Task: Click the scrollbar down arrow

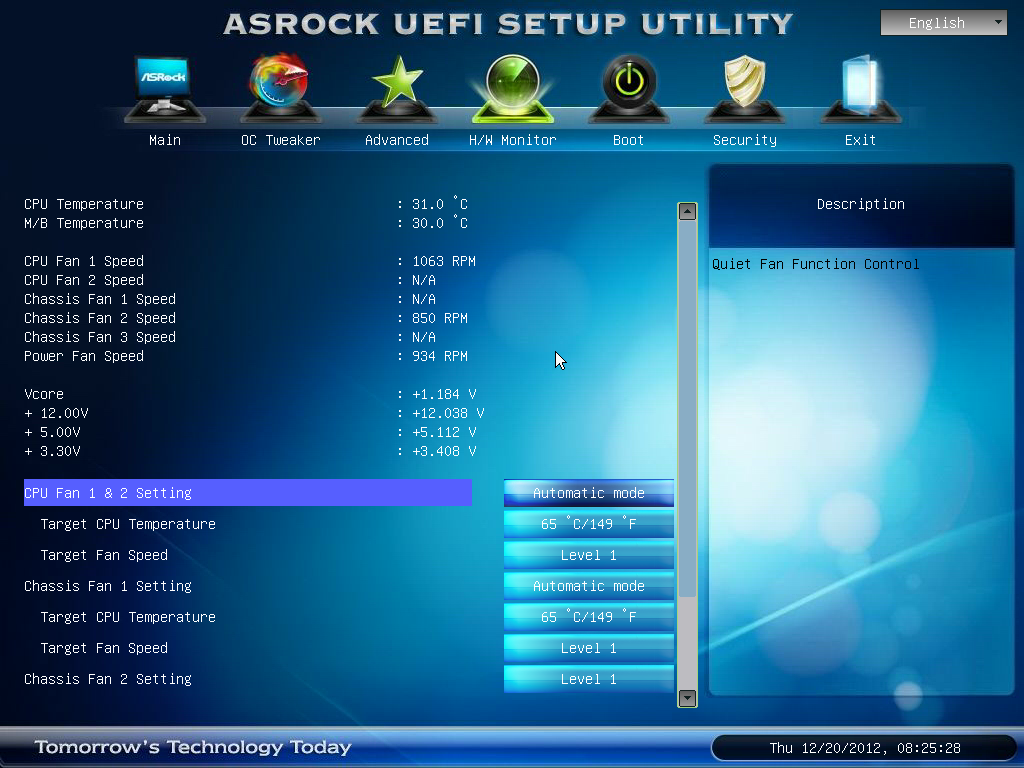Action: point(687,698)
